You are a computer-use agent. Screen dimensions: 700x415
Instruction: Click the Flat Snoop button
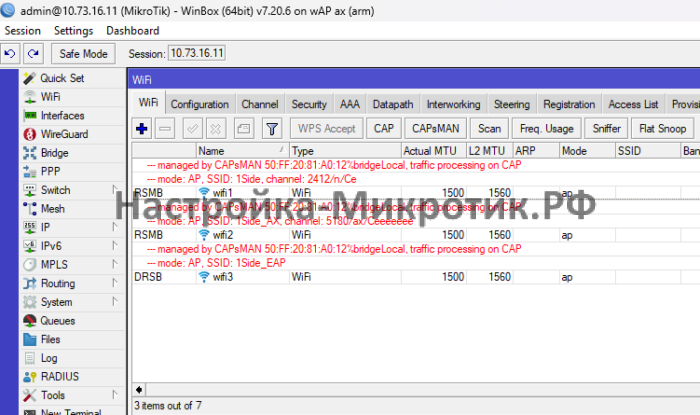(x=662, y=129)
